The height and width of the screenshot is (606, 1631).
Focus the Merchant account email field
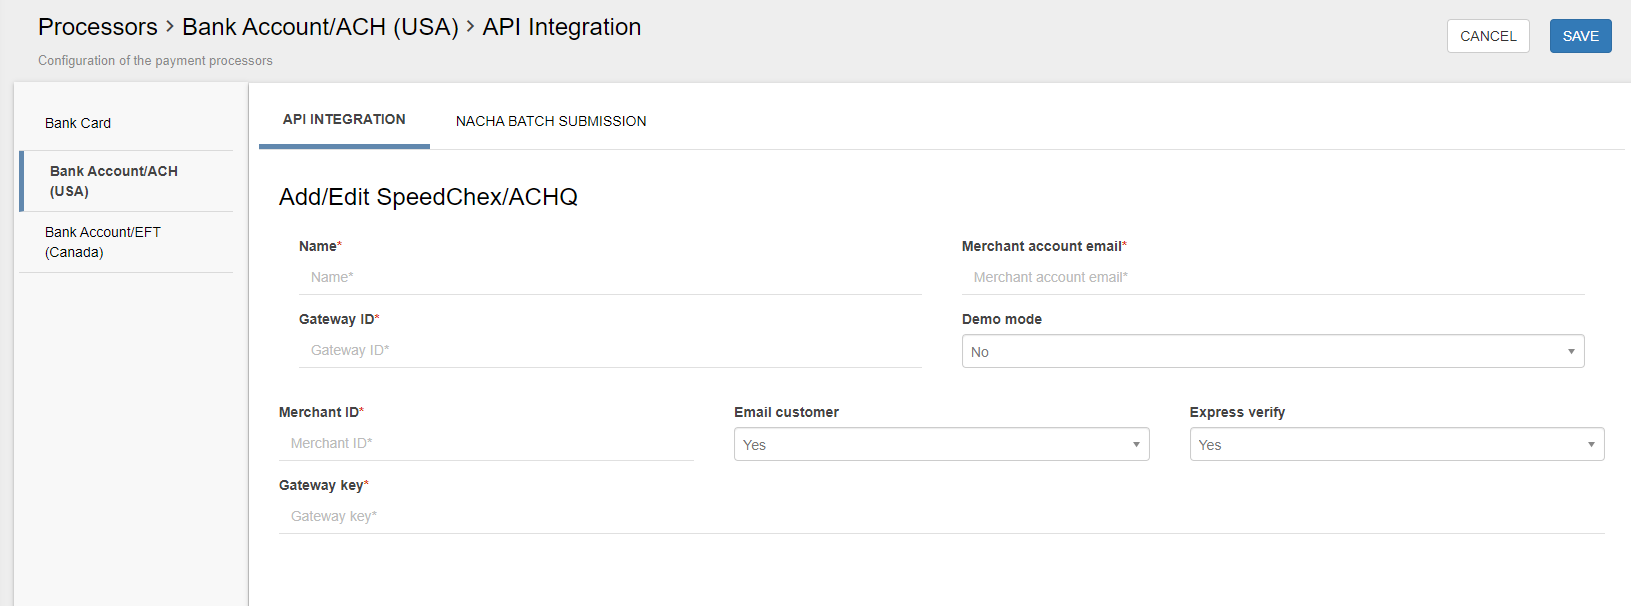1273,277
